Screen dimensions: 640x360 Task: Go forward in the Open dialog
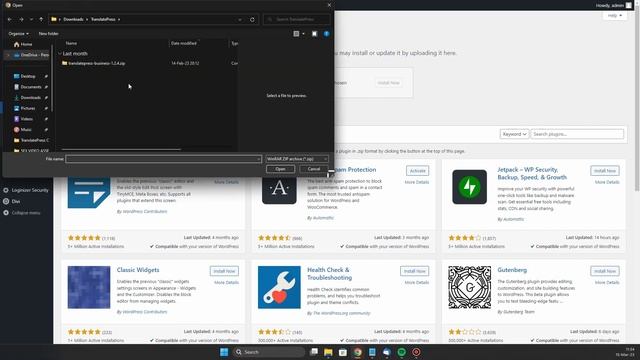pos(21,19)
